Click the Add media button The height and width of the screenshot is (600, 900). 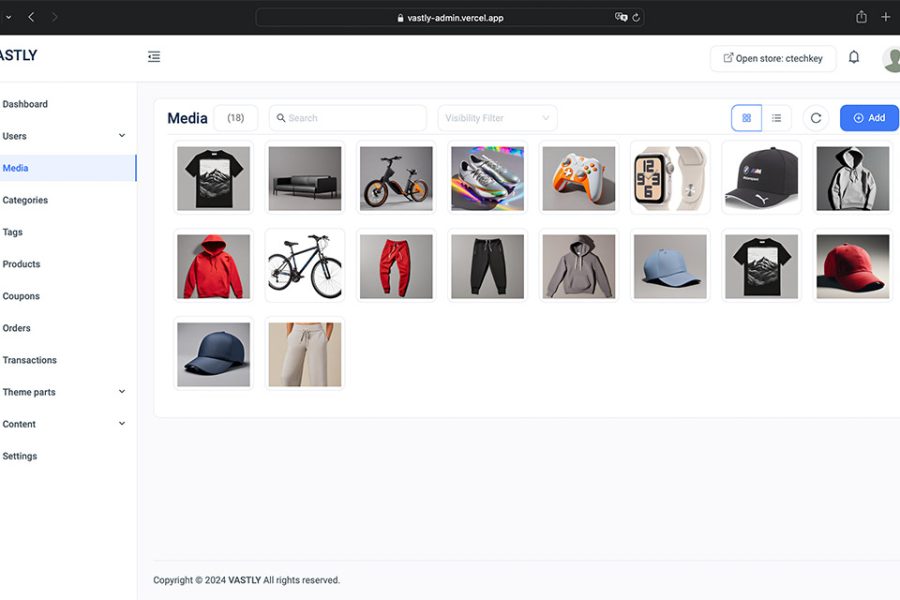(x=869, y=118)
